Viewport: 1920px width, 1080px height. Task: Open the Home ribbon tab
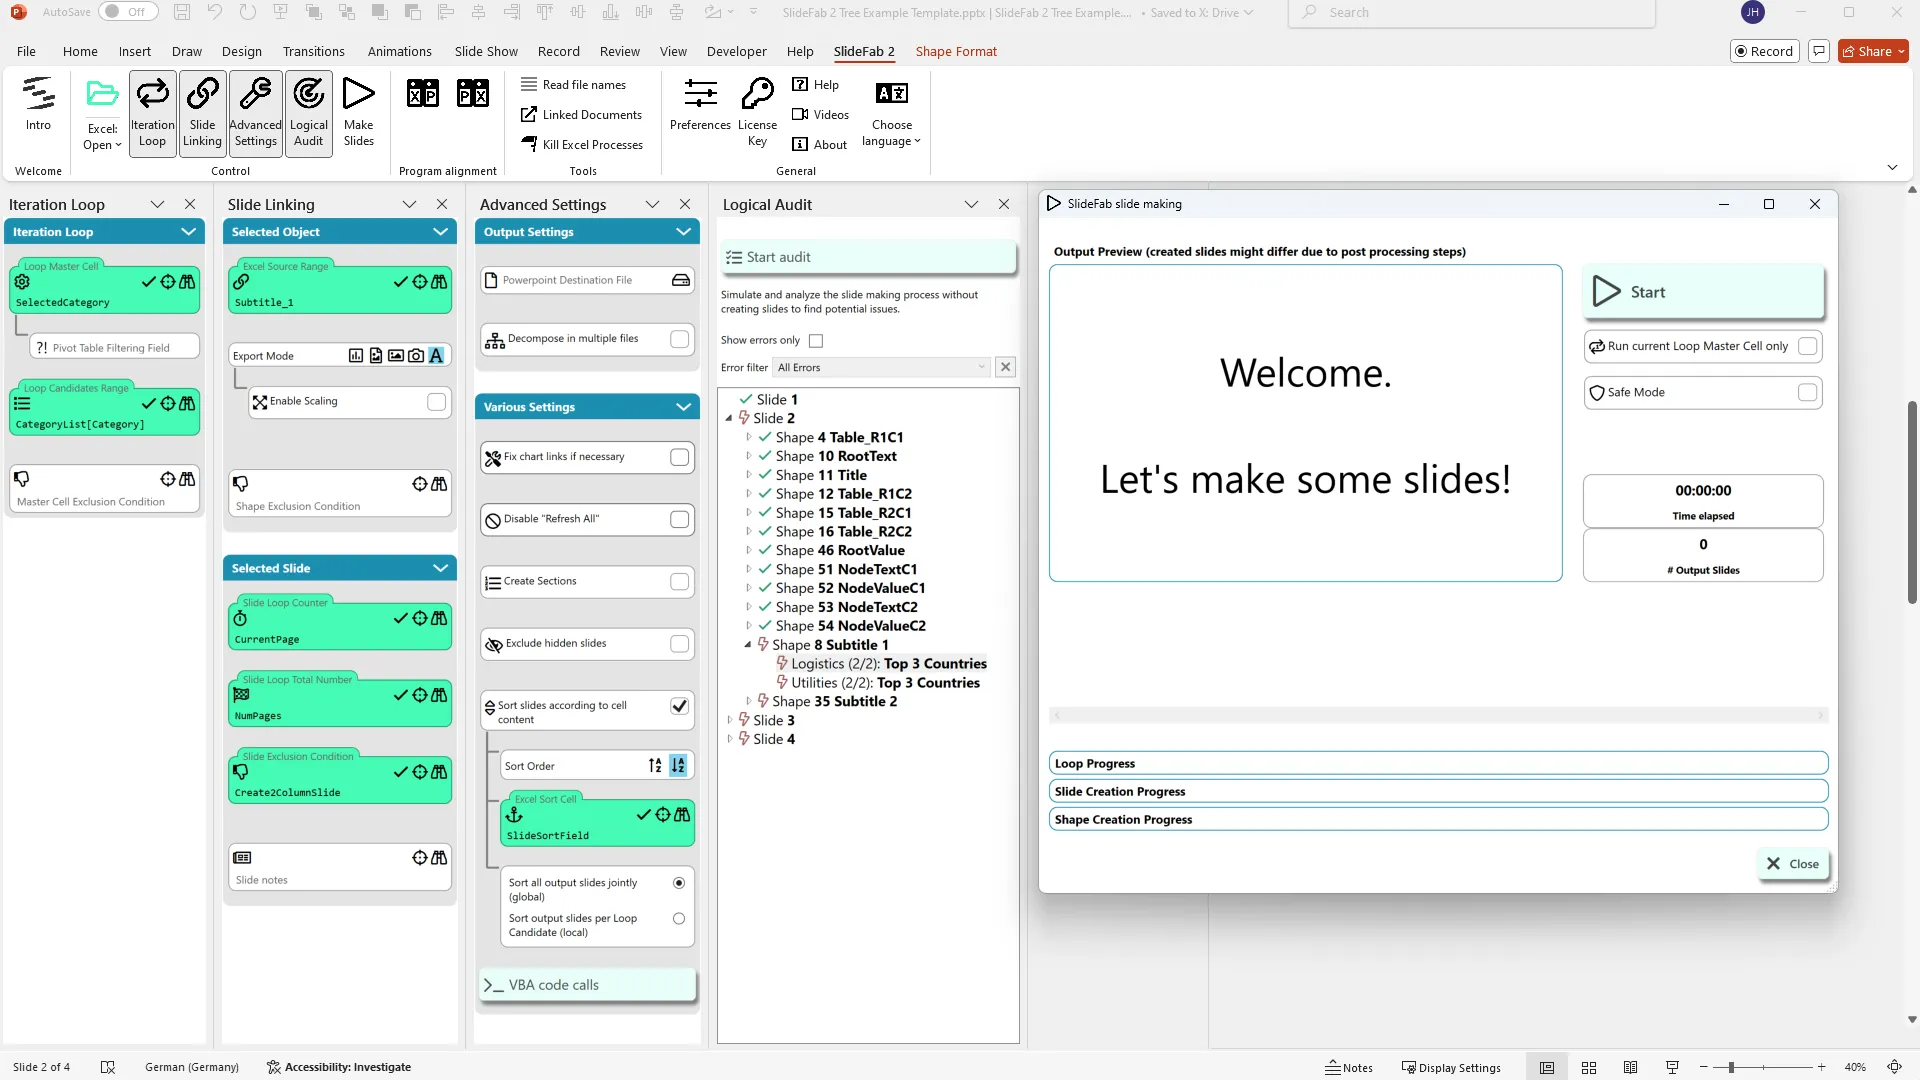tap(80, 51)
